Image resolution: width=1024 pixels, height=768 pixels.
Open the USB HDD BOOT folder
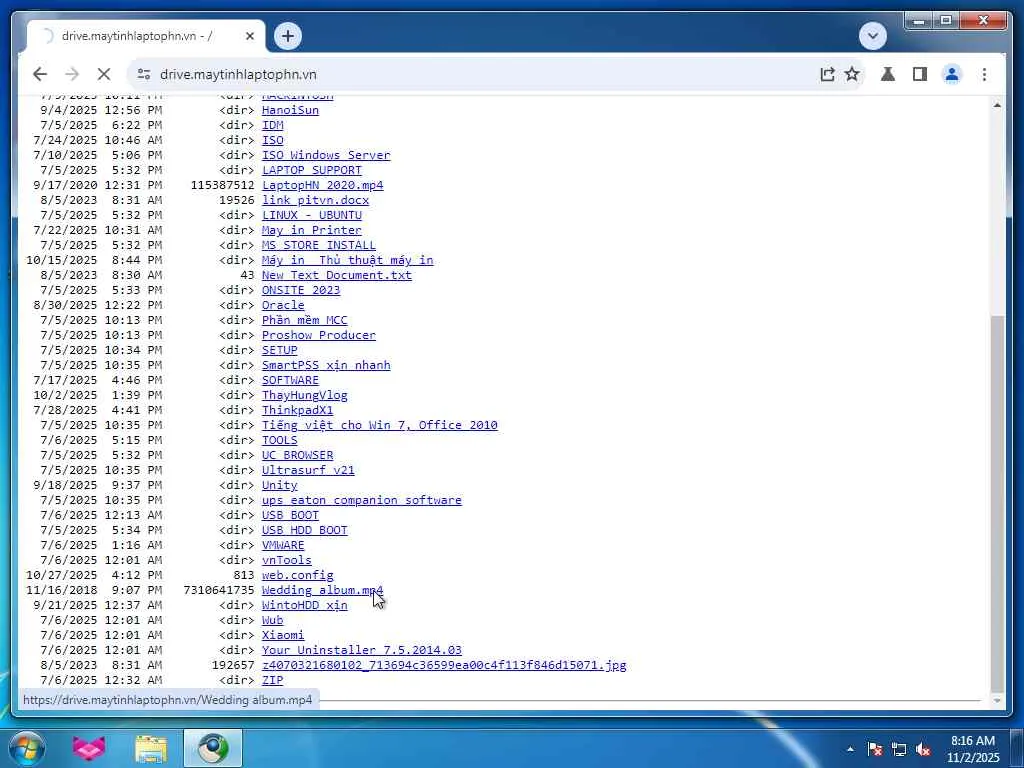(304, 530)
